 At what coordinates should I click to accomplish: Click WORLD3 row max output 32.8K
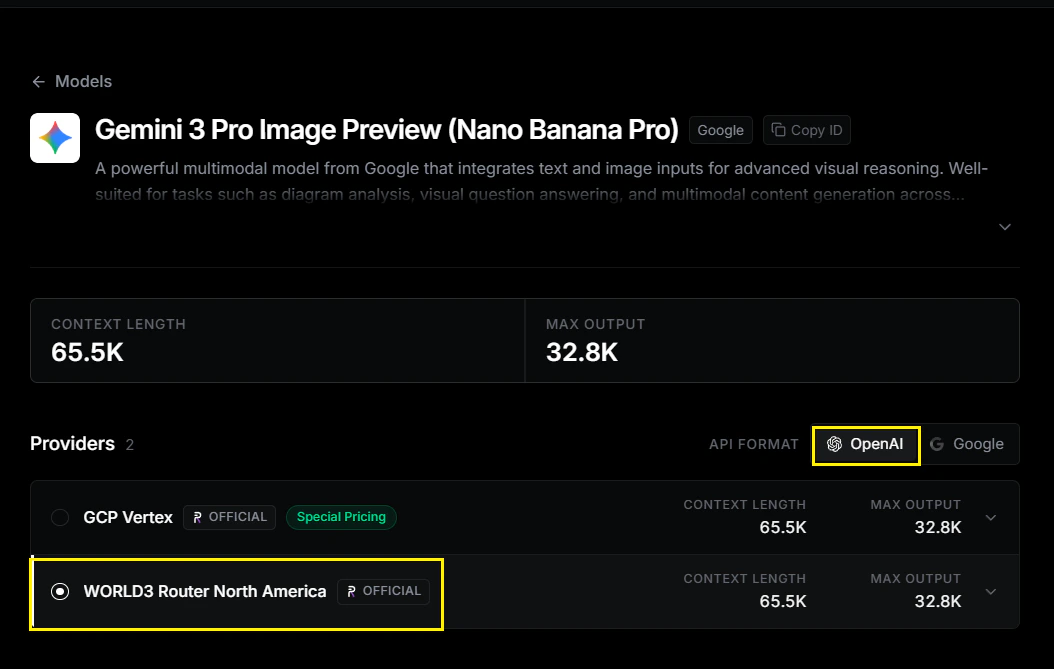938,601
